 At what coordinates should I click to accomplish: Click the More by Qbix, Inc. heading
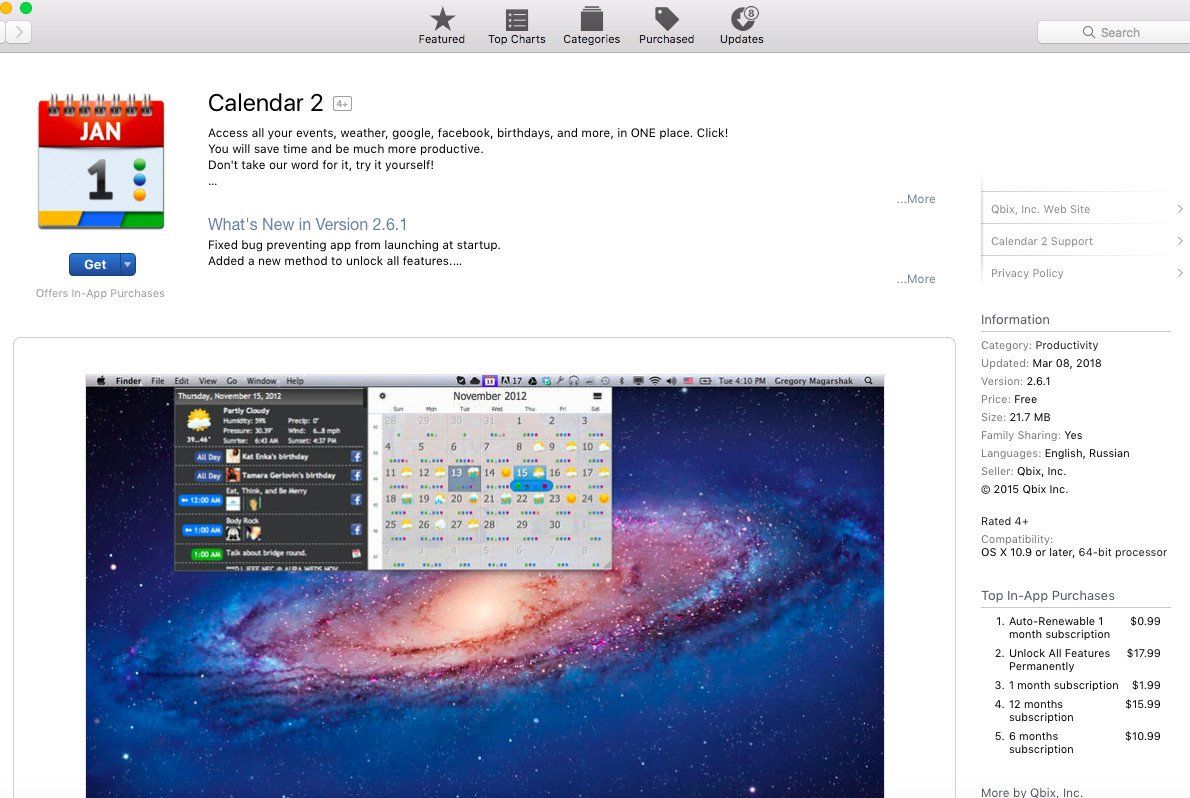point(1031,792)
